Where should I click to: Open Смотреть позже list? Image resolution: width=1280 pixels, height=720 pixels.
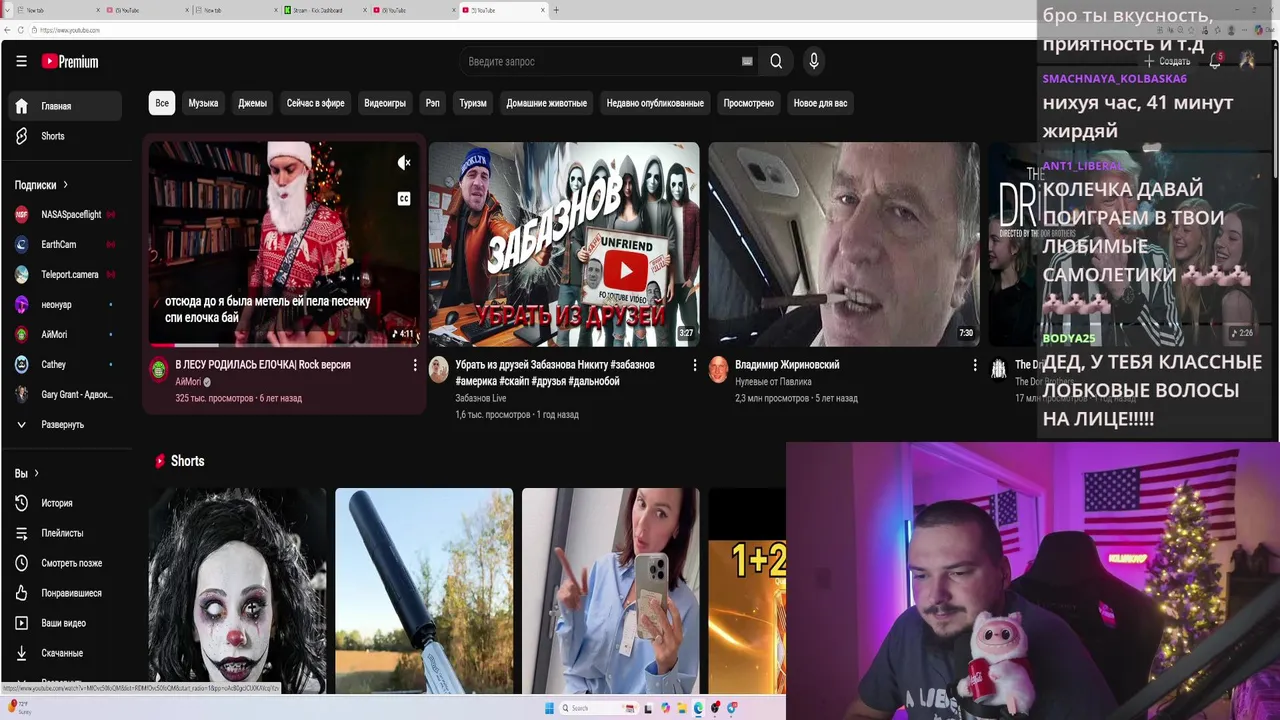[67, 563]
